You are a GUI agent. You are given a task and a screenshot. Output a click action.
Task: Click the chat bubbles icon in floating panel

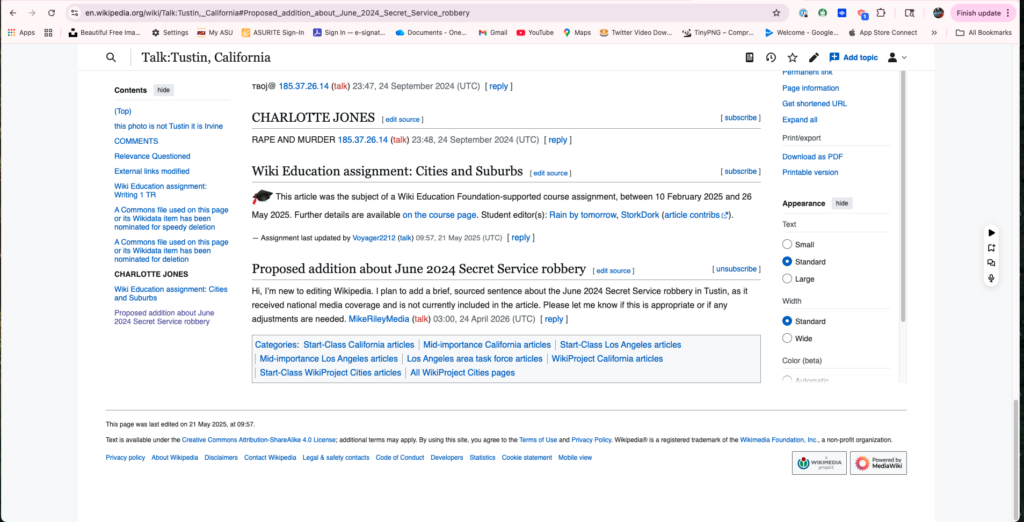(x=991, y=263)
